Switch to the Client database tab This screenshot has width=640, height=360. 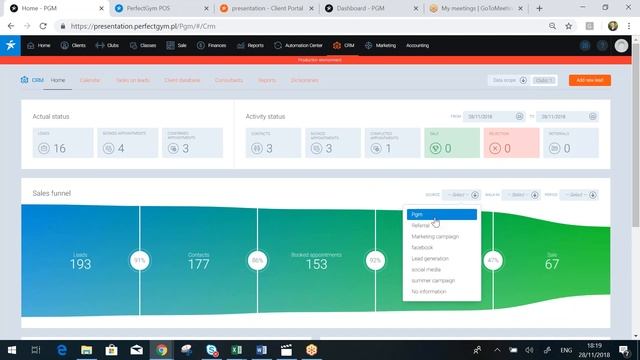pos(182,80)
